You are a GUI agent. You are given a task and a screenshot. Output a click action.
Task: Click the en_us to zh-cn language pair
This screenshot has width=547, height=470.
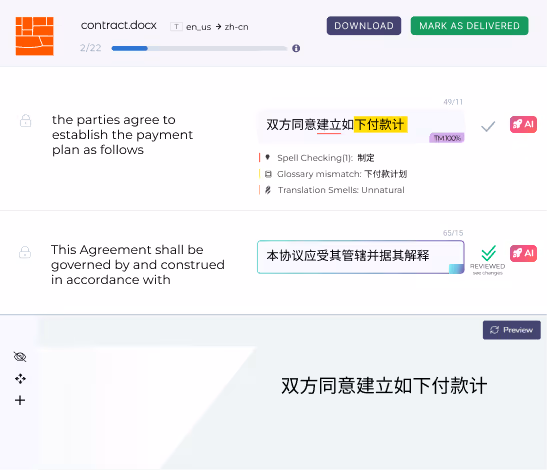tap(217, 27)
